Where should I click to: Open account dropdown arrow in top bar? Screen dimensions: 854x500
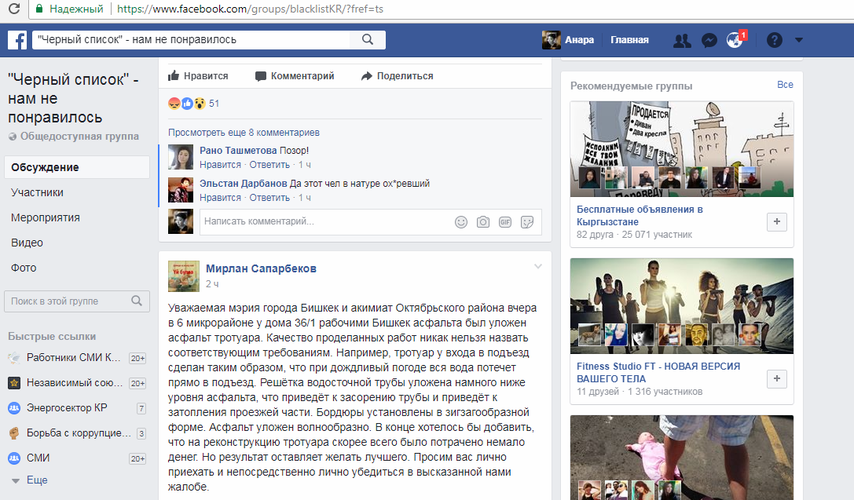[798, 41]
